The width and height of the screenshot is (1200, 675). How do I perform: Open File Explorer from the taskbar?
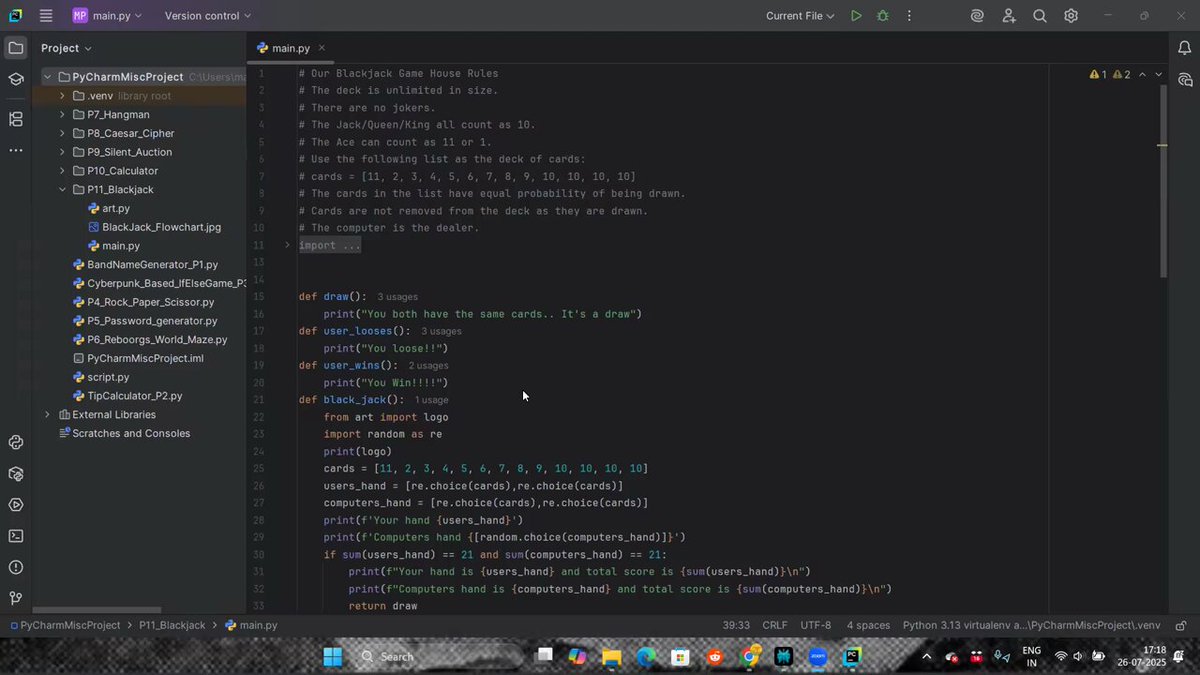point(611,657)
